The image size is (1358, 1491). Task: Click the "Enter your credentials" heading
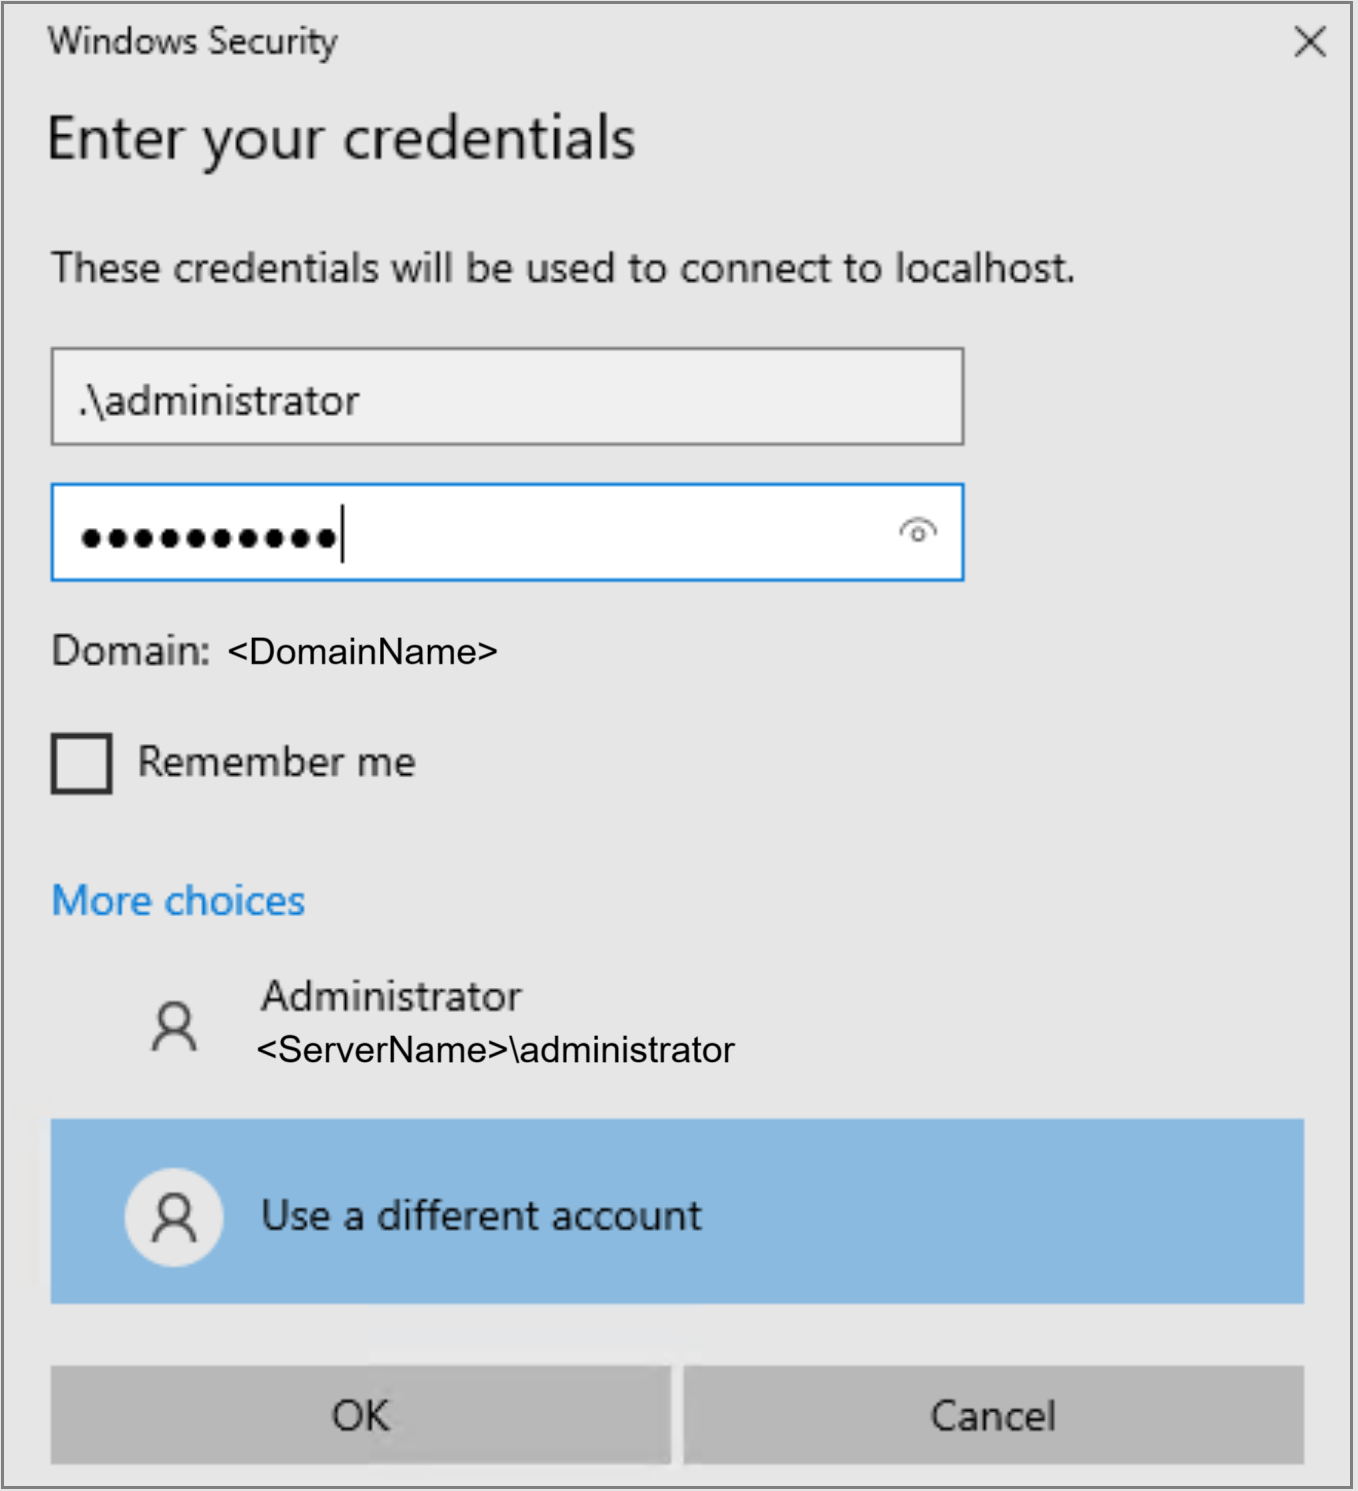341,138
